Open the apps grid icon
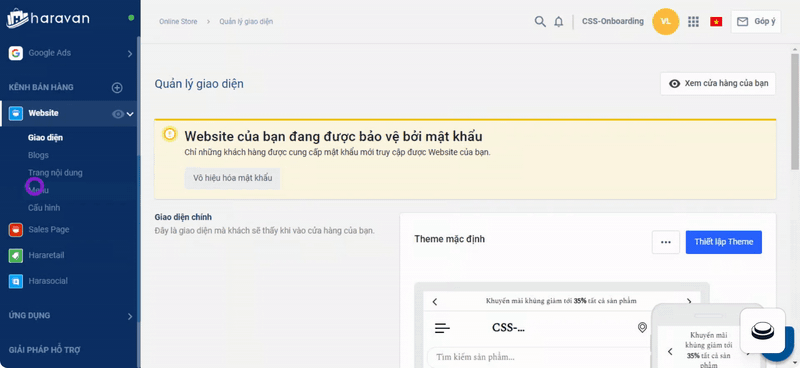This screenshot has width=800, height=368. tap(693, 21)
